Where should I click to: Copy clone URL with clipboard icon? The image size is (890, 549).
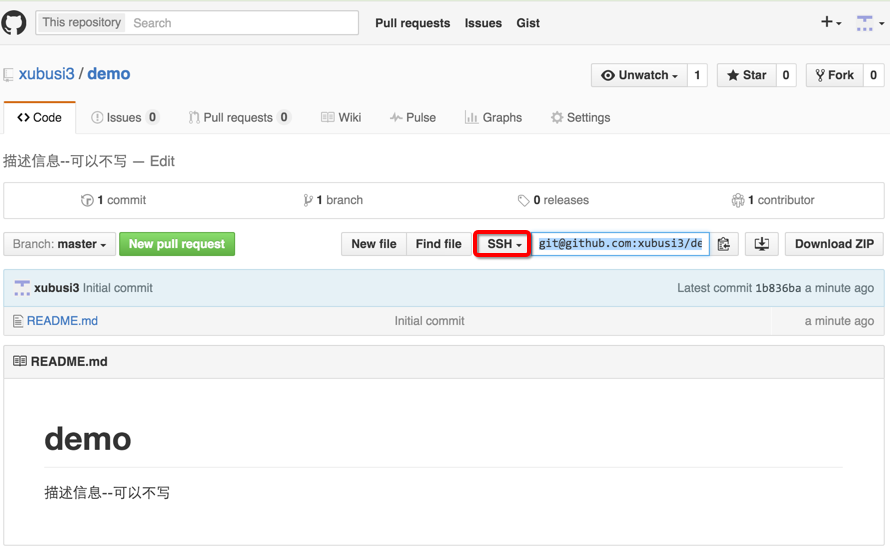tap(724, 244)
